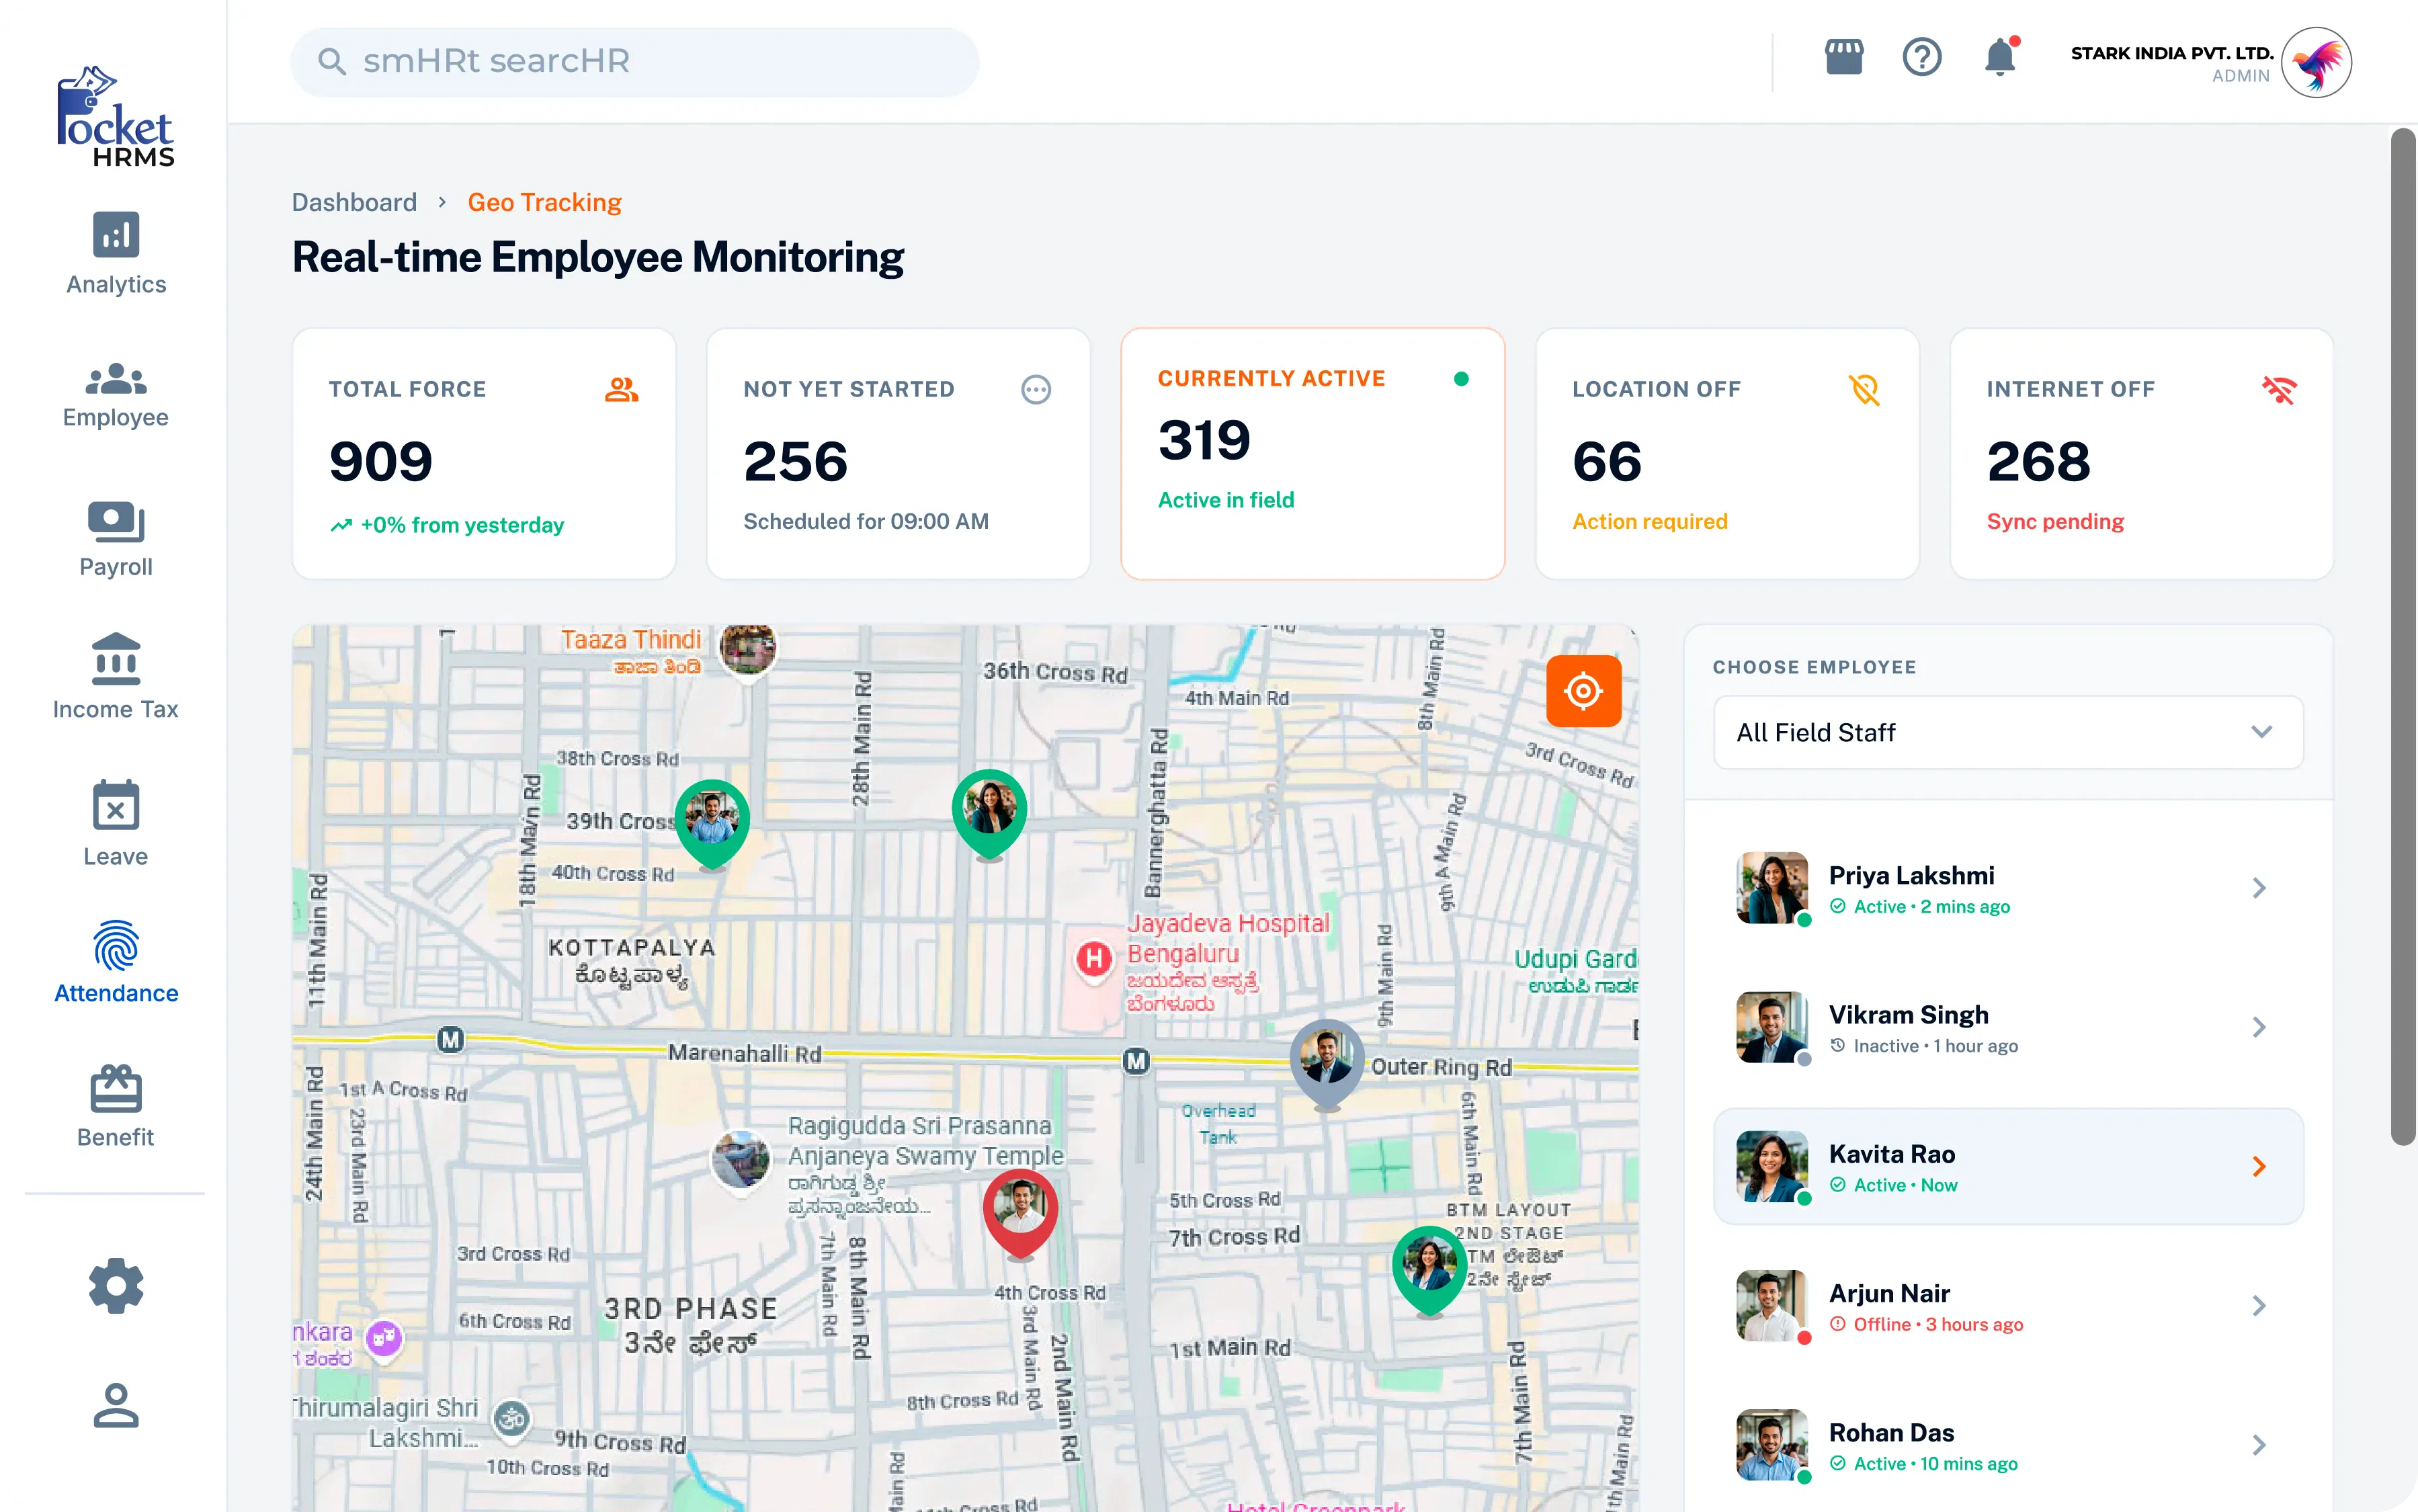Click the green pin near 39th Cross
Screen dimensions: 2418x1512
tap(712, 823)
